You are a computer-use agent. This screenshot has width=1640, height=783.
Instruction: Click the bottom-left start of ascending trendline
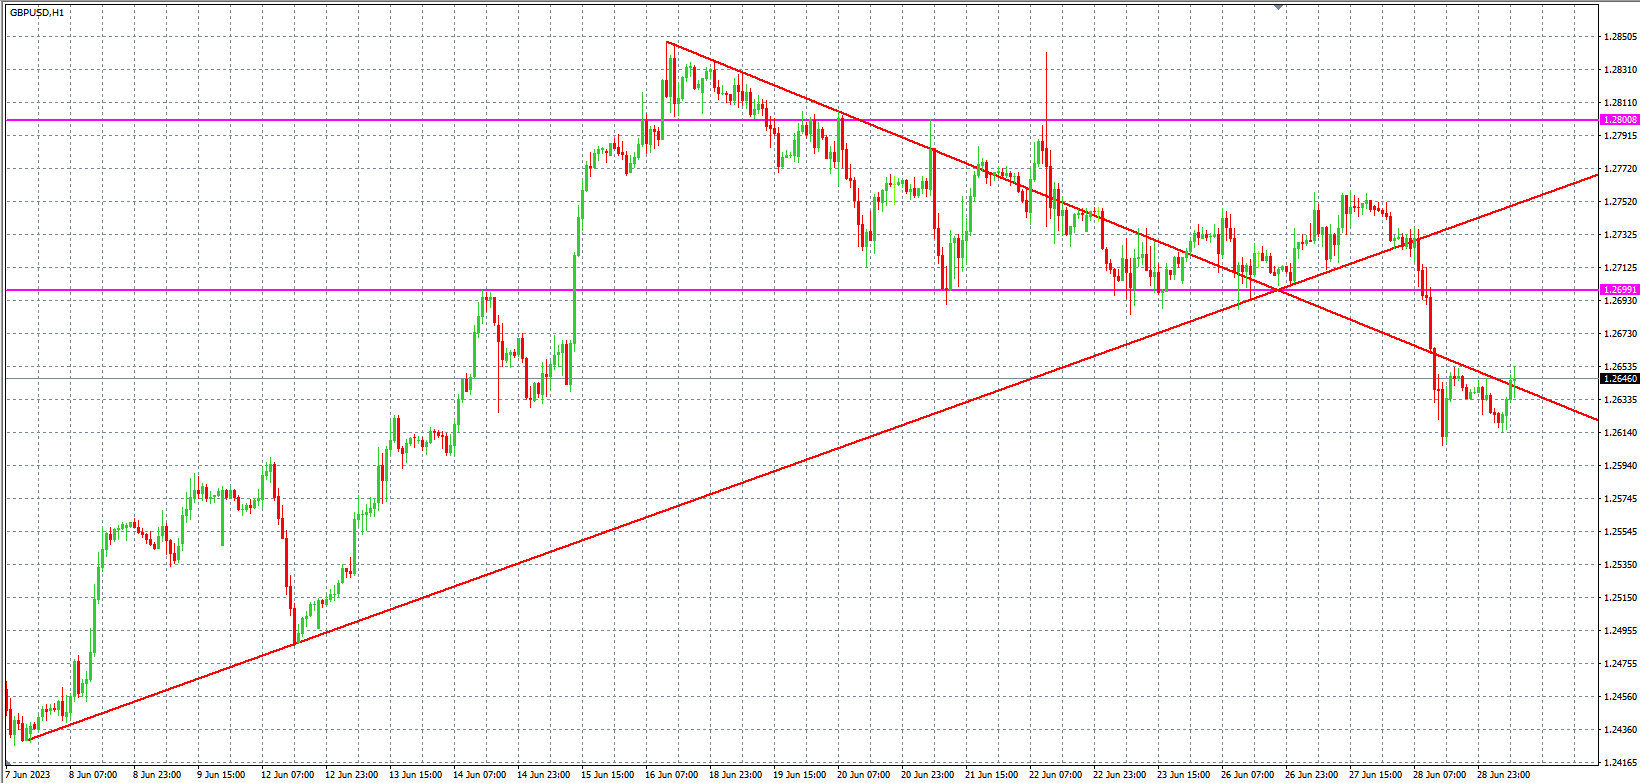coord(29,740)
